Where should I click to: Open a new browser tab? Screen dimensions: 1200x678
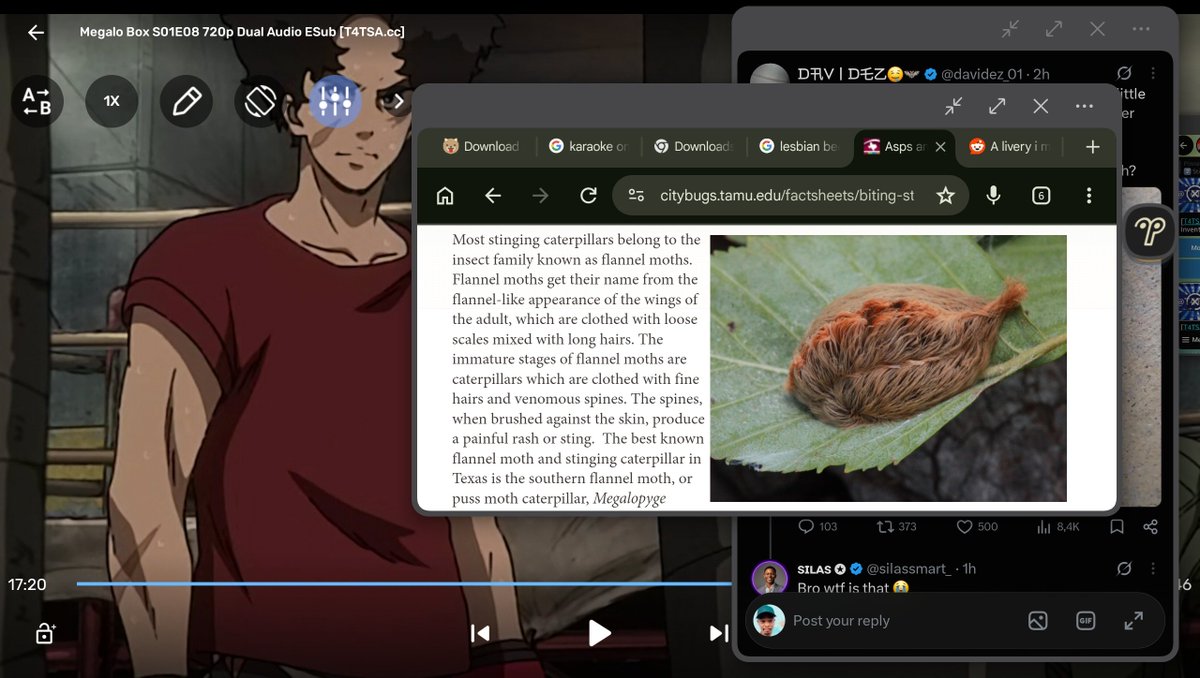pos(1092,146)
